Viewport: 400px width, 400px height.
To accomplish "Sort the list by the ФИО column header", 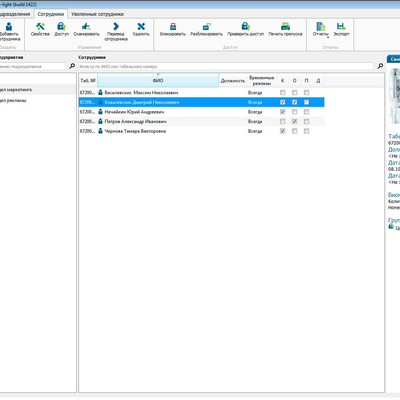I will (x=158, y=81).
